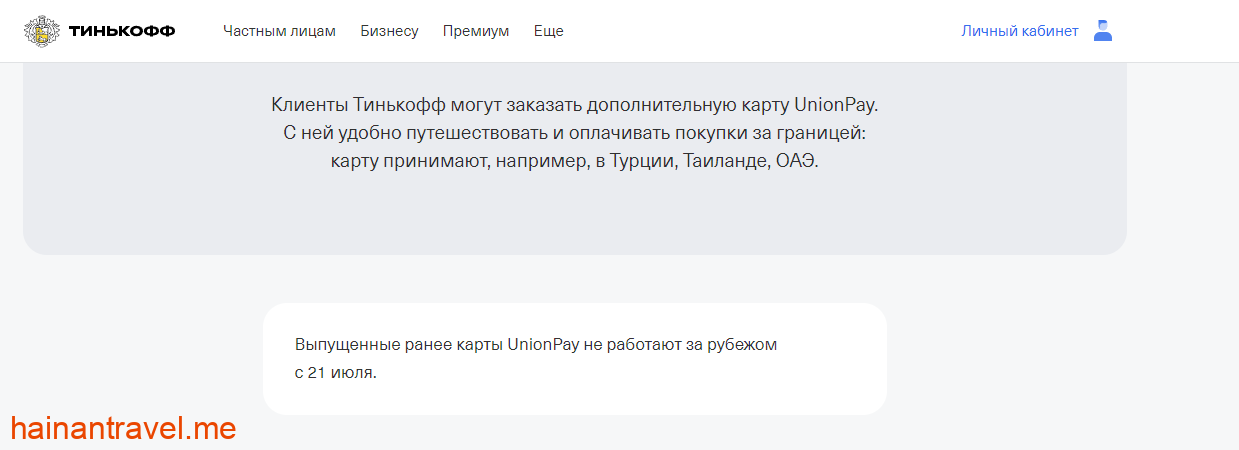
Task: Select the Бизнесу menu item
Action: pos(389,31)
